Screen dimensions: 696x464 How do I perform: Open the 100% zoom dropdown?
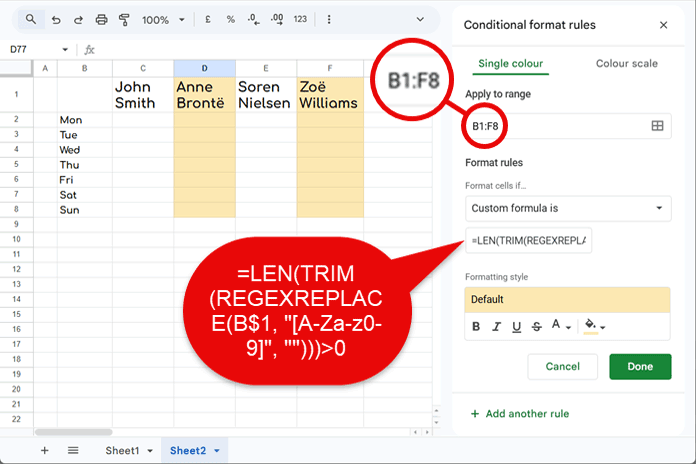click(163, 20)
